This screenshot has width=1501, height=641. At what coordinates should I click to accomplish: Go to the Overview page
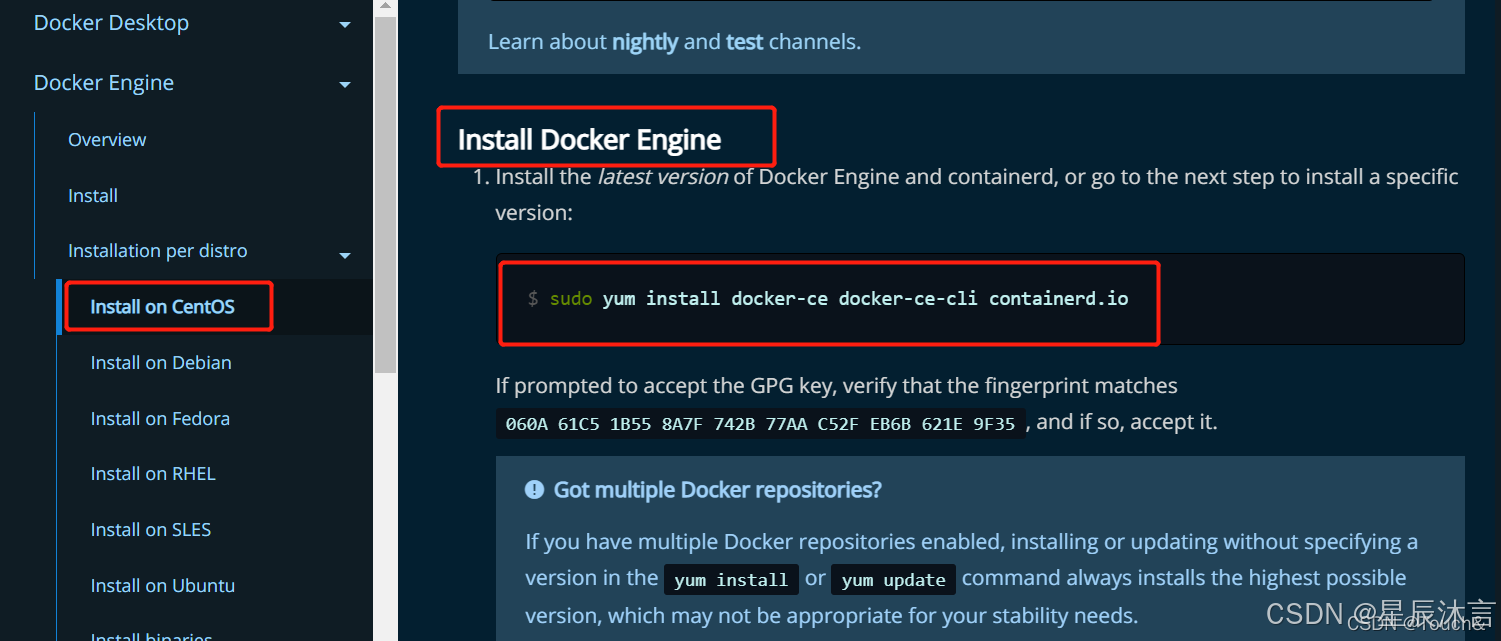pos(107,140)
